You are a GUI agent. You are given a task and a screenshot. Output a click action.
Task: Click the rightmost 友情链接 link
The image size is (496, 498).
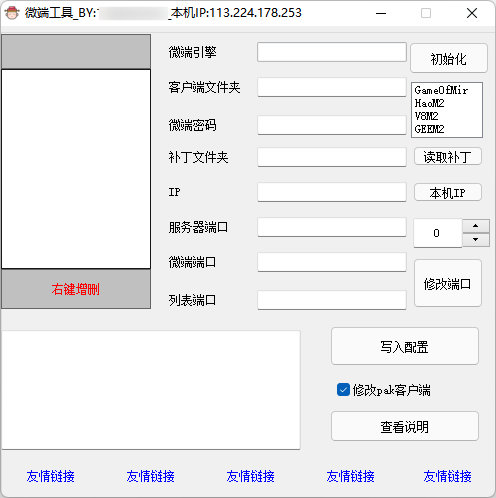pos(448,476)
